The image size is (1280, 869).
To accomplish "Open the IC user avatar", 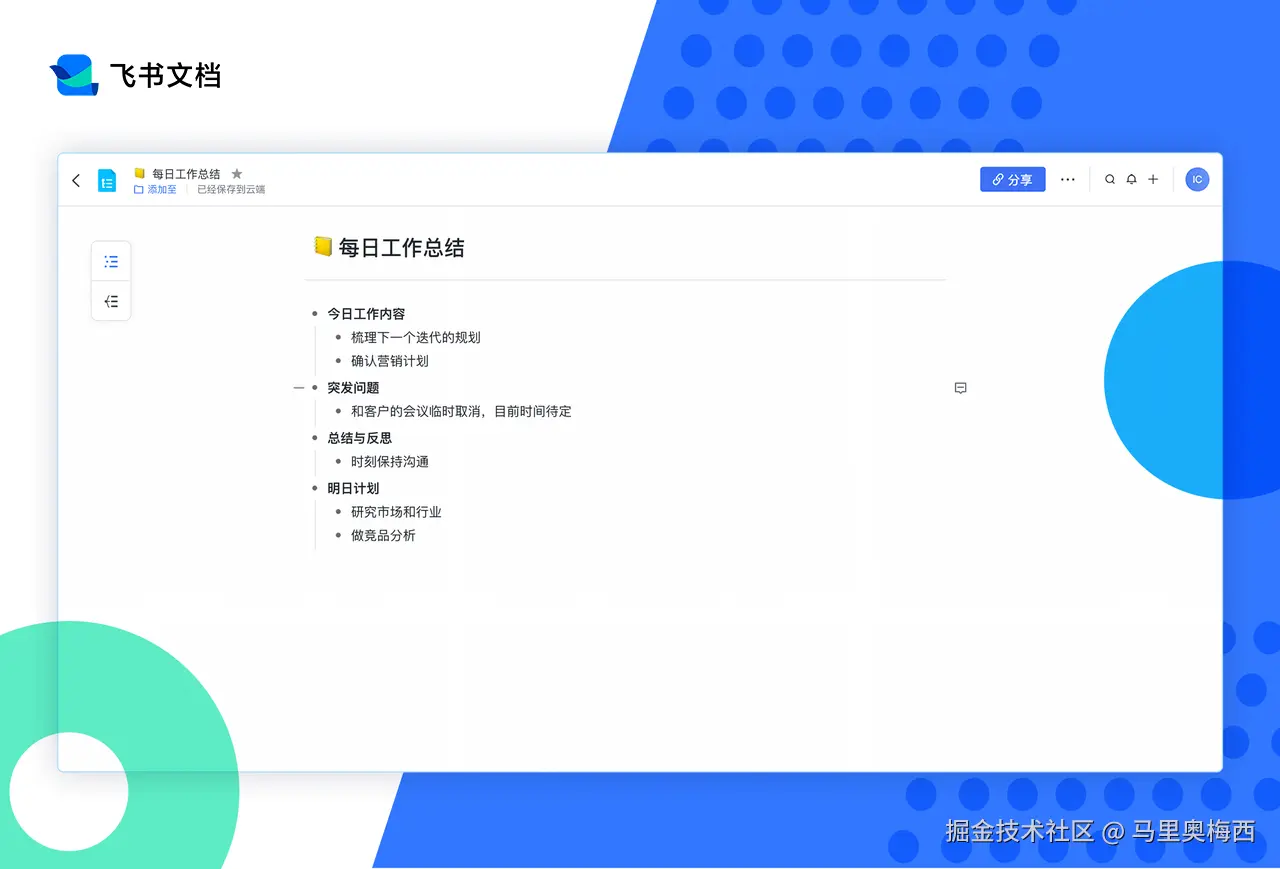I will 1197,180.
